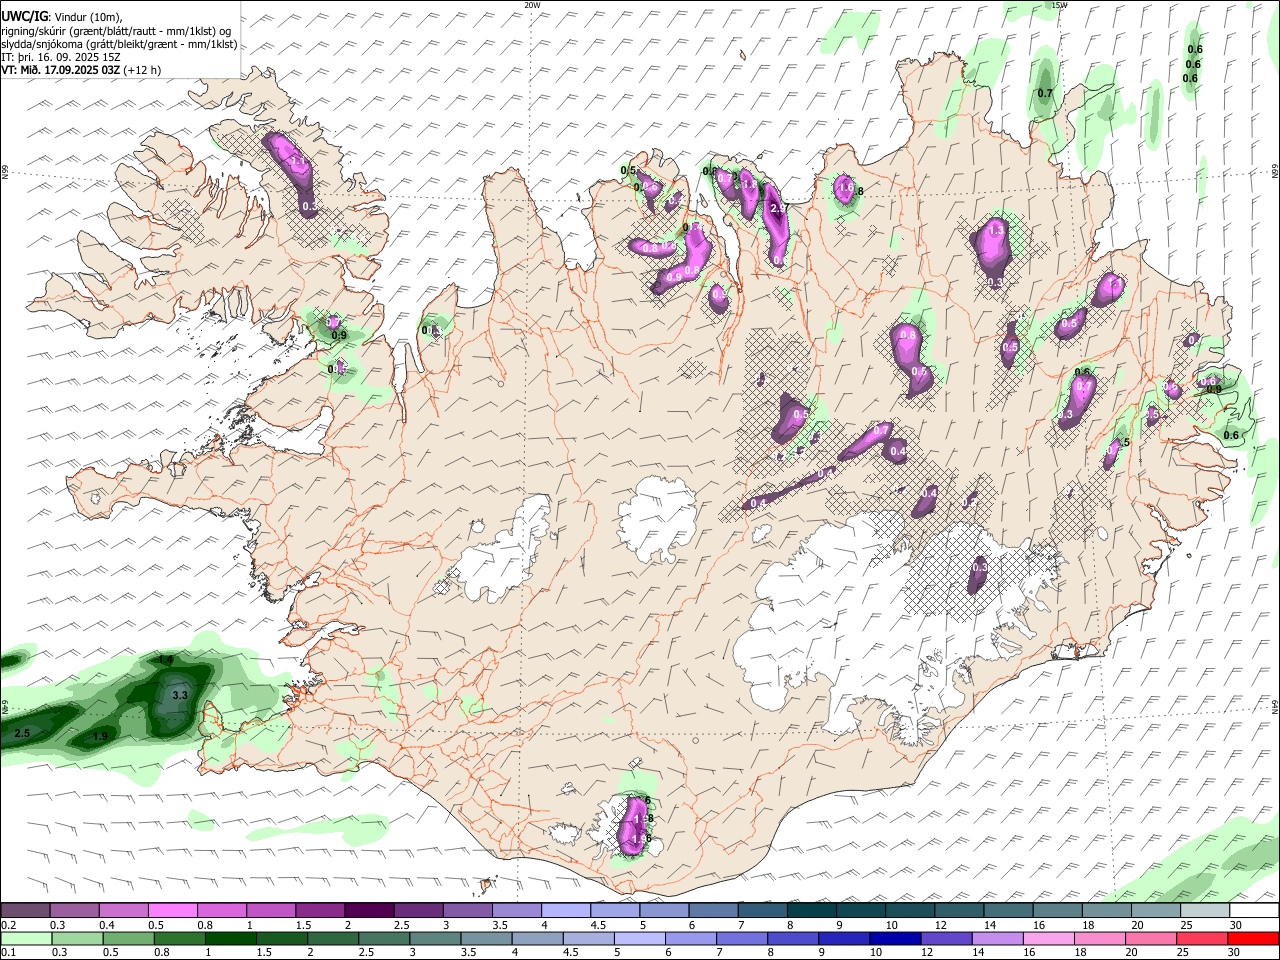This screenshot has width=1280, height=960.
Task: Click the rain scale swatch labeled 0.1
Action: (26, 938)
